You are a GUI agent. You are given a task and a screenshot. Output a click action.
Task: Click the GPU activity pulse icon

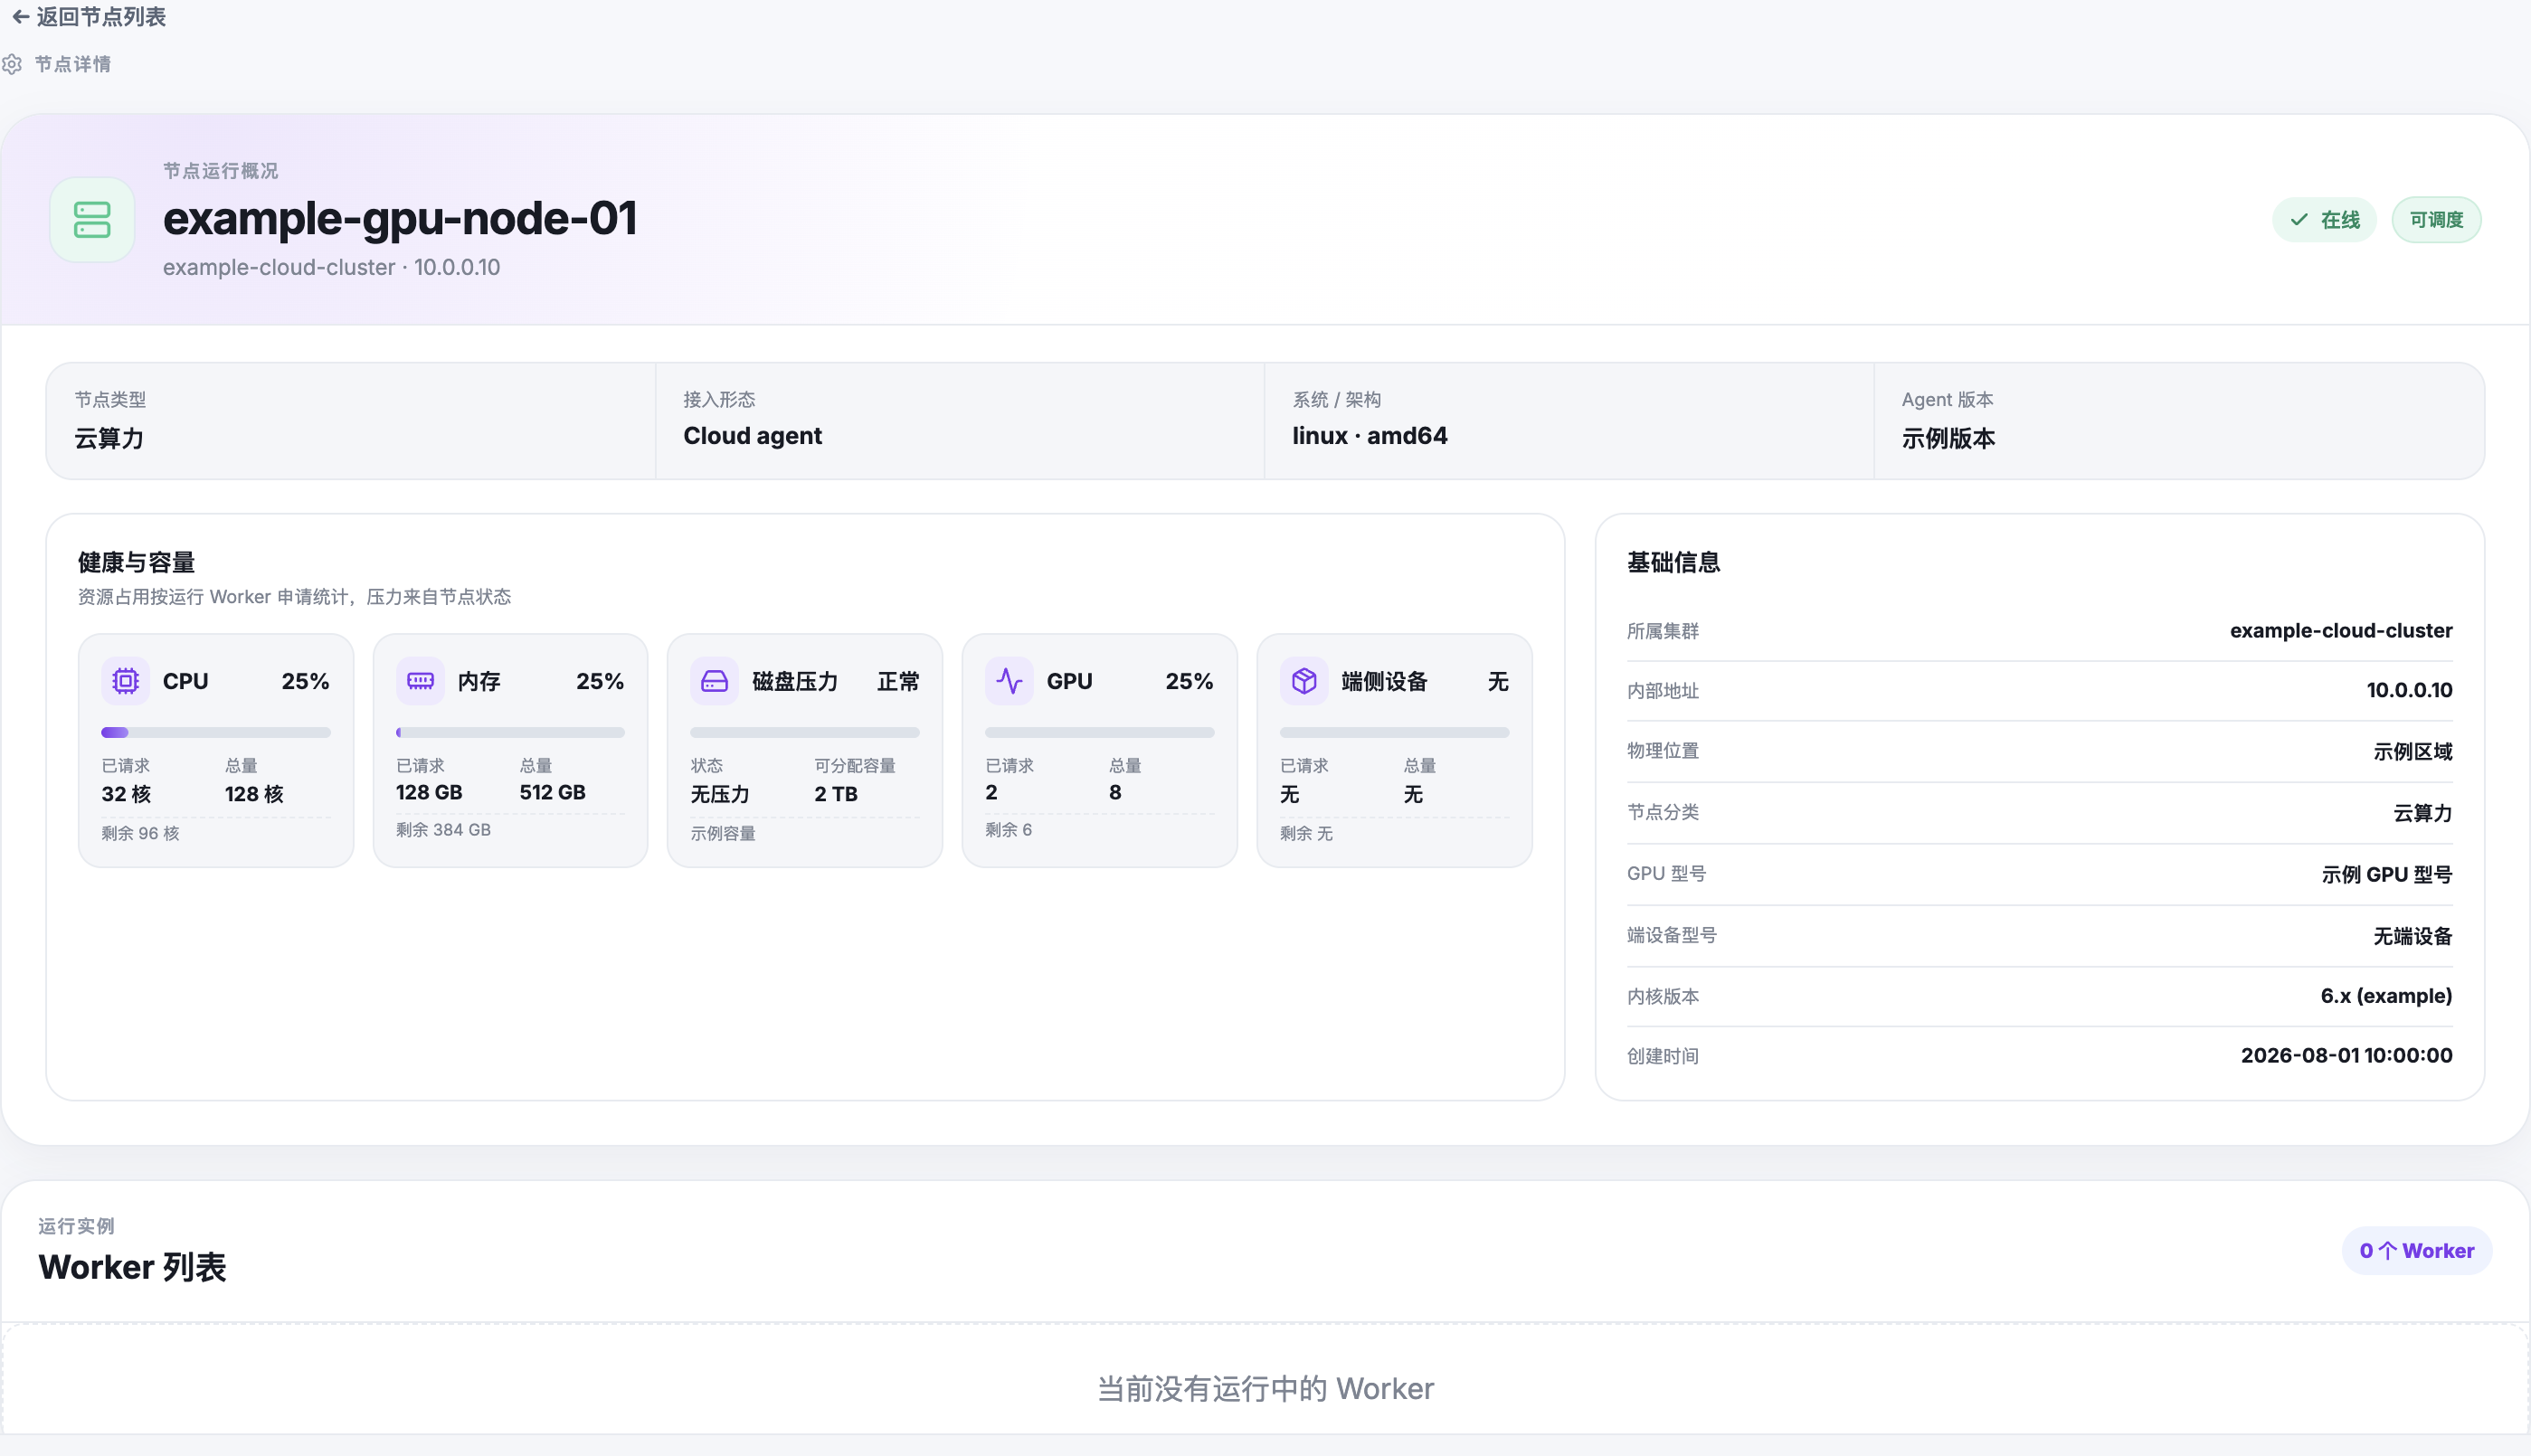tap(1009, 681)
